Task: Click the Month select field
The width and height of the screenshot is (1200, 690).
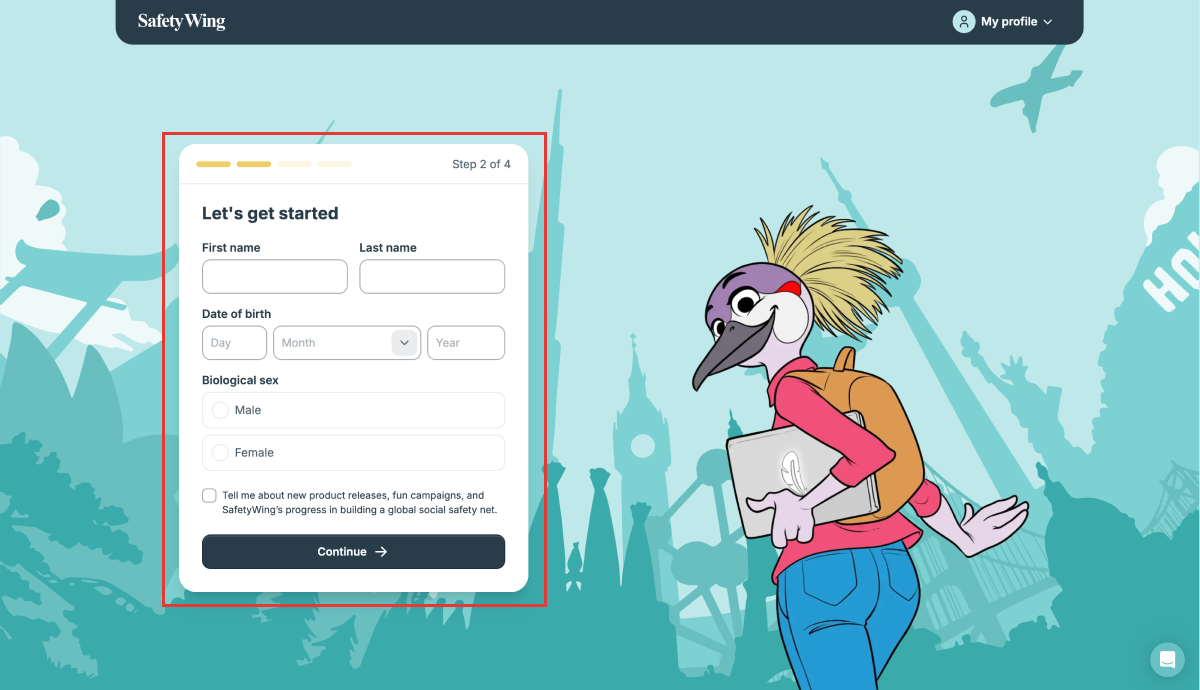Action: click(x=347, y=343)
